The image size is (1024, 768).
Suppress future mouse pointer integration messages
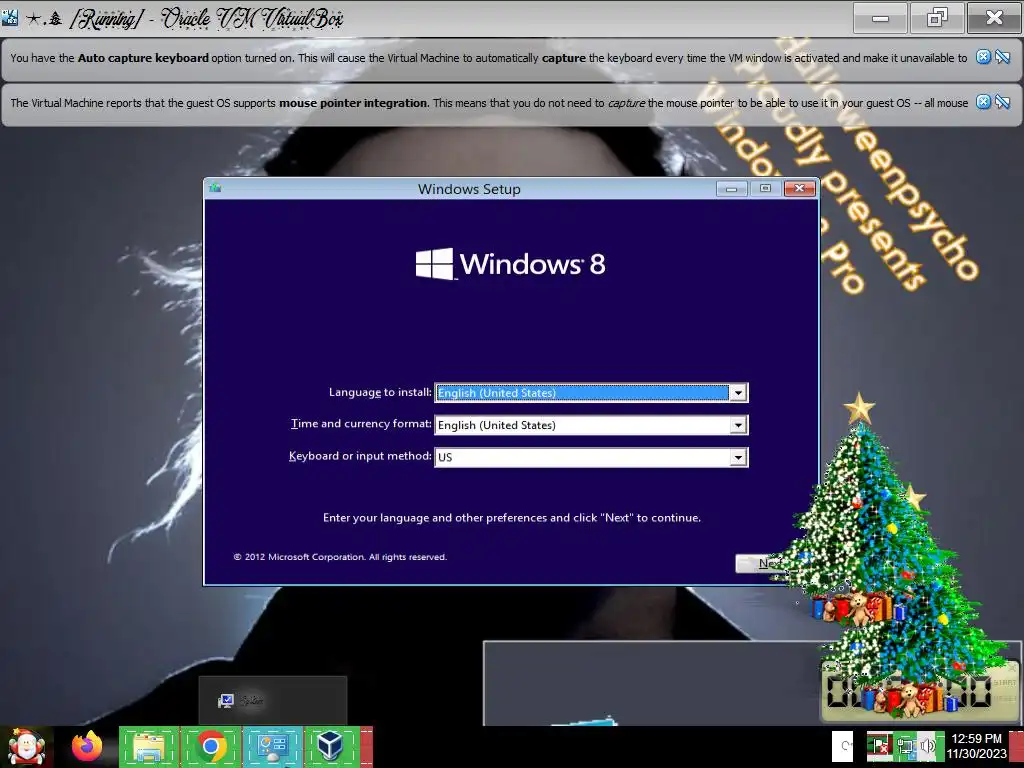point(1002,101)
